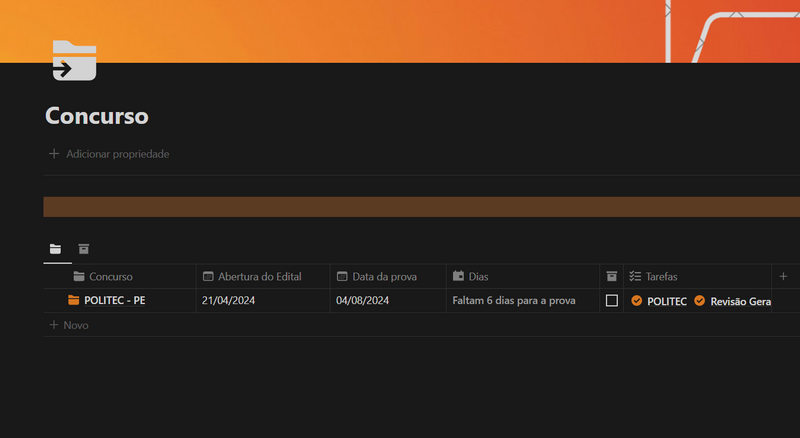This screenshot has height=438, width=800.
Task: Open the folder database view tab
Action: point(56,249)
